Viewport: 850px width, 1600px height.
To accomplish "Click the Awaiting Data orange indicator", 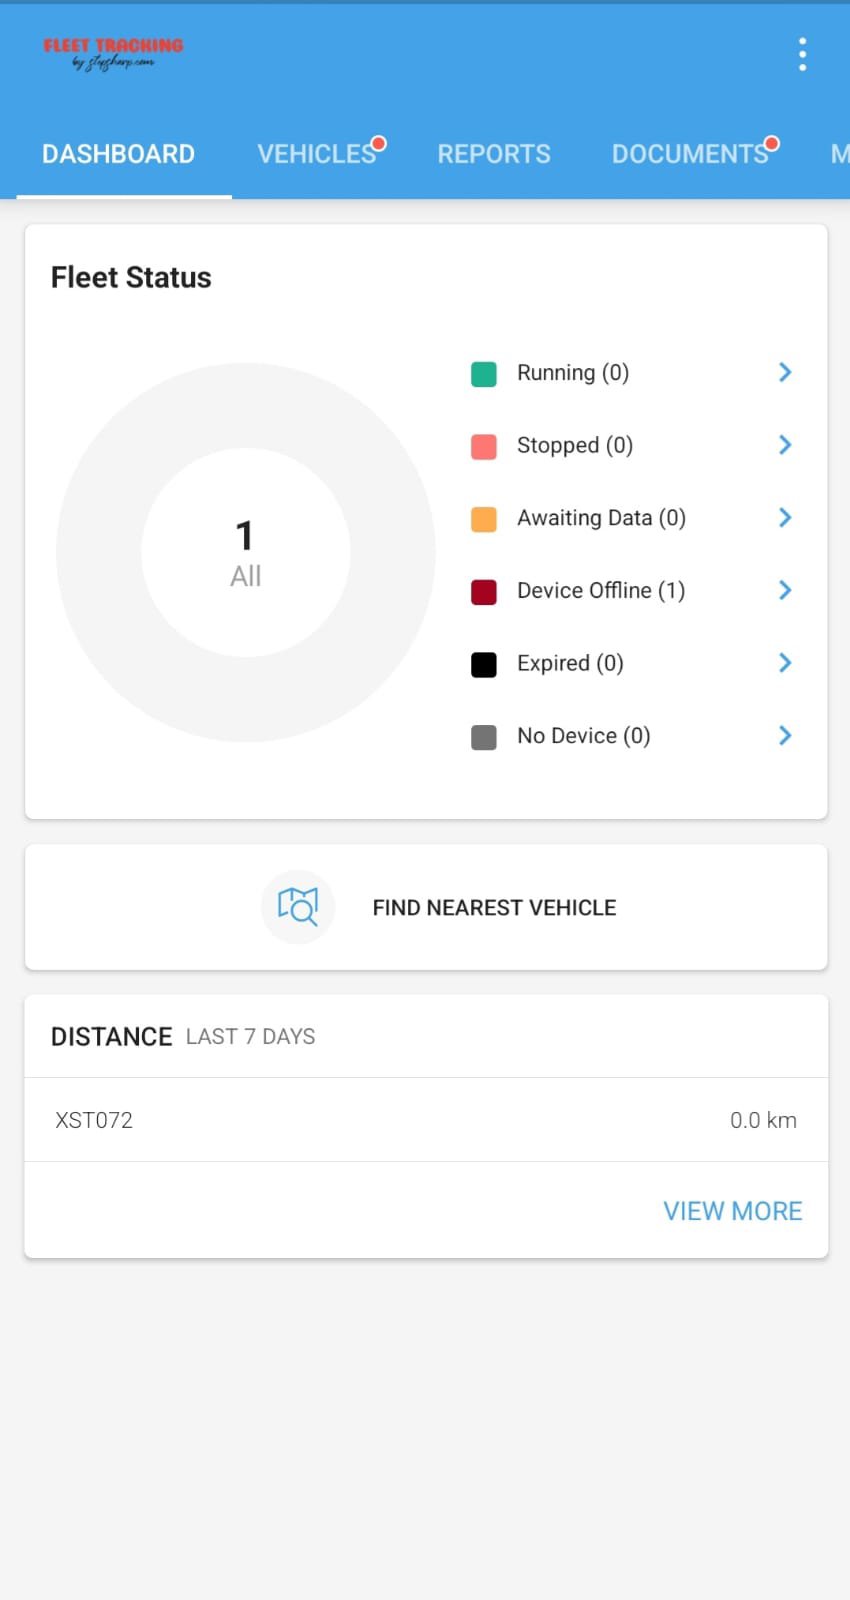I will pyautogui.click(x=484, y=519).
